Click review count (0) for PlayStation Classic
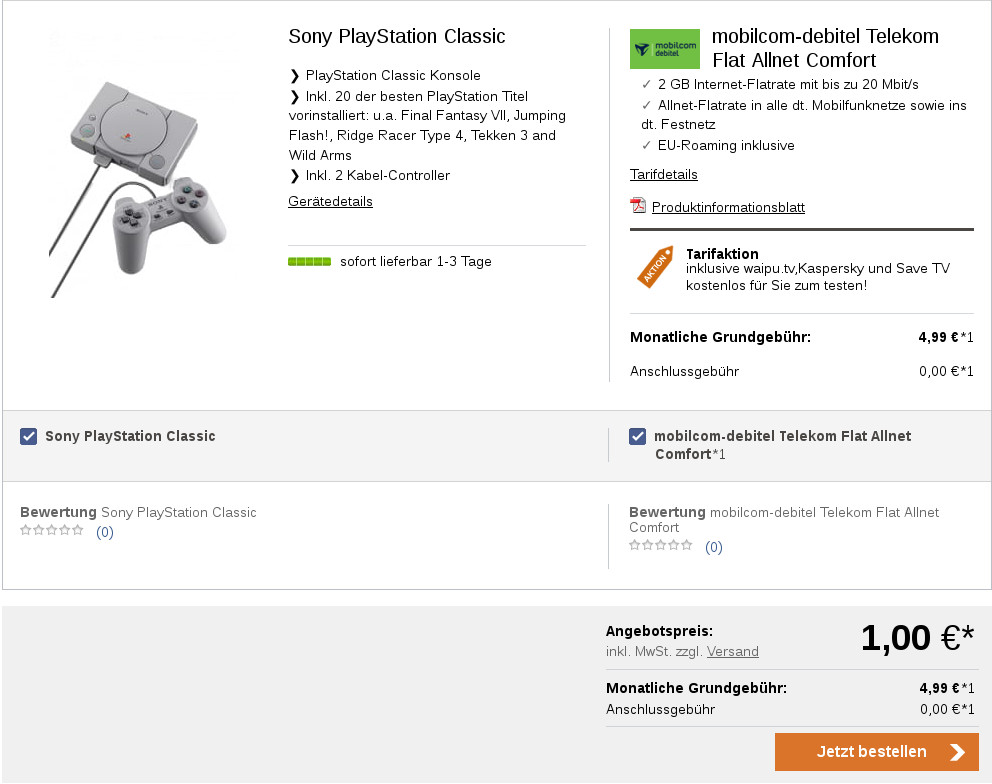The height and width of the screenshot is (784, 992). (x=105, y=532)
